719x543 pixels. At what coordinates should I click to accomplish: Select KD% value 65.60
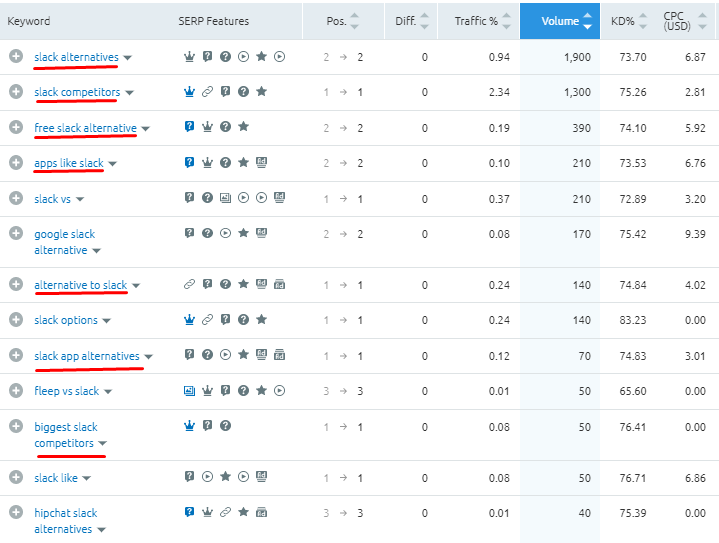tap(633, 391)
